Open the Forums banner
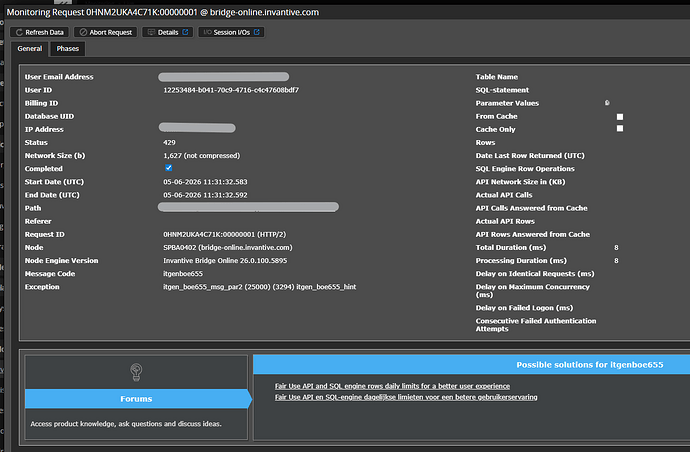The image size is (690, 452). pyautogui.click(x=138, y=398)
